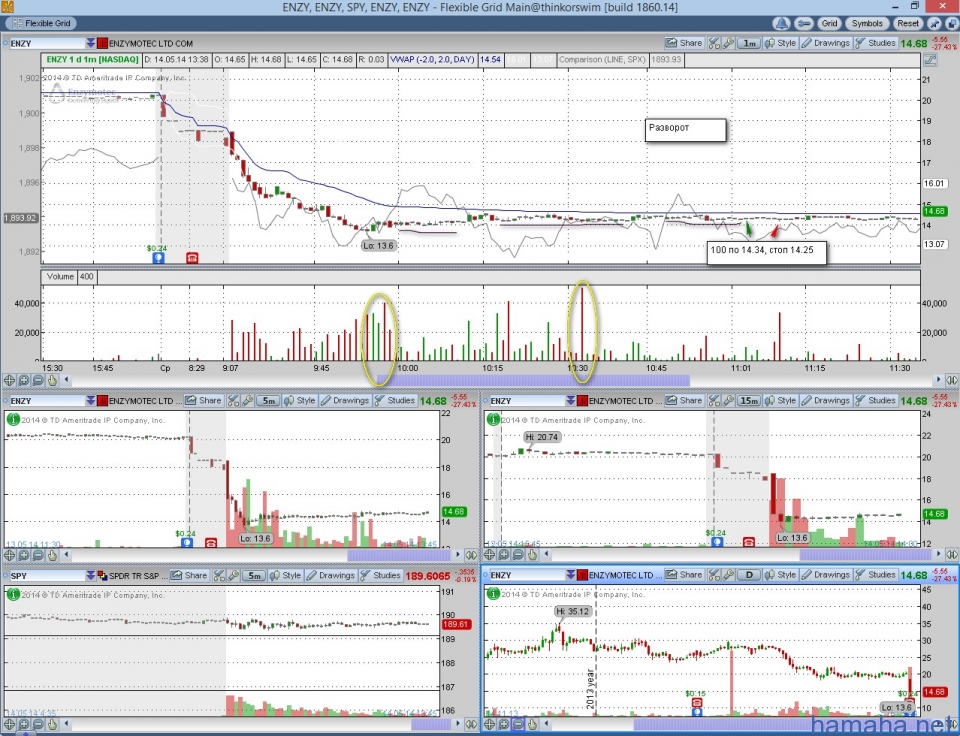Click the green info icon on the 15m chart
The image size is (960, 736).
pos(493,420)
